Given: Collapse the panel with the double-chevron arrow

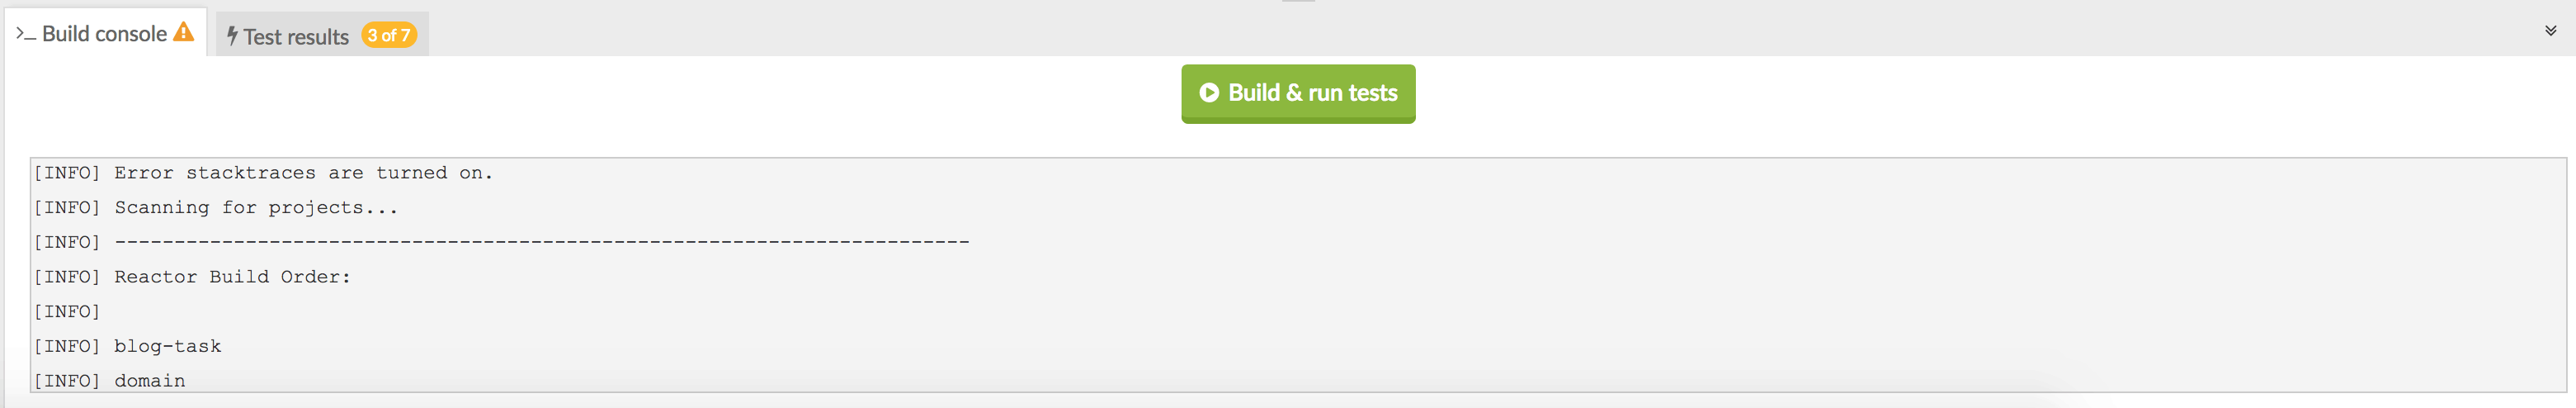Looking at the screenshot, I should tap(2550, 31).
